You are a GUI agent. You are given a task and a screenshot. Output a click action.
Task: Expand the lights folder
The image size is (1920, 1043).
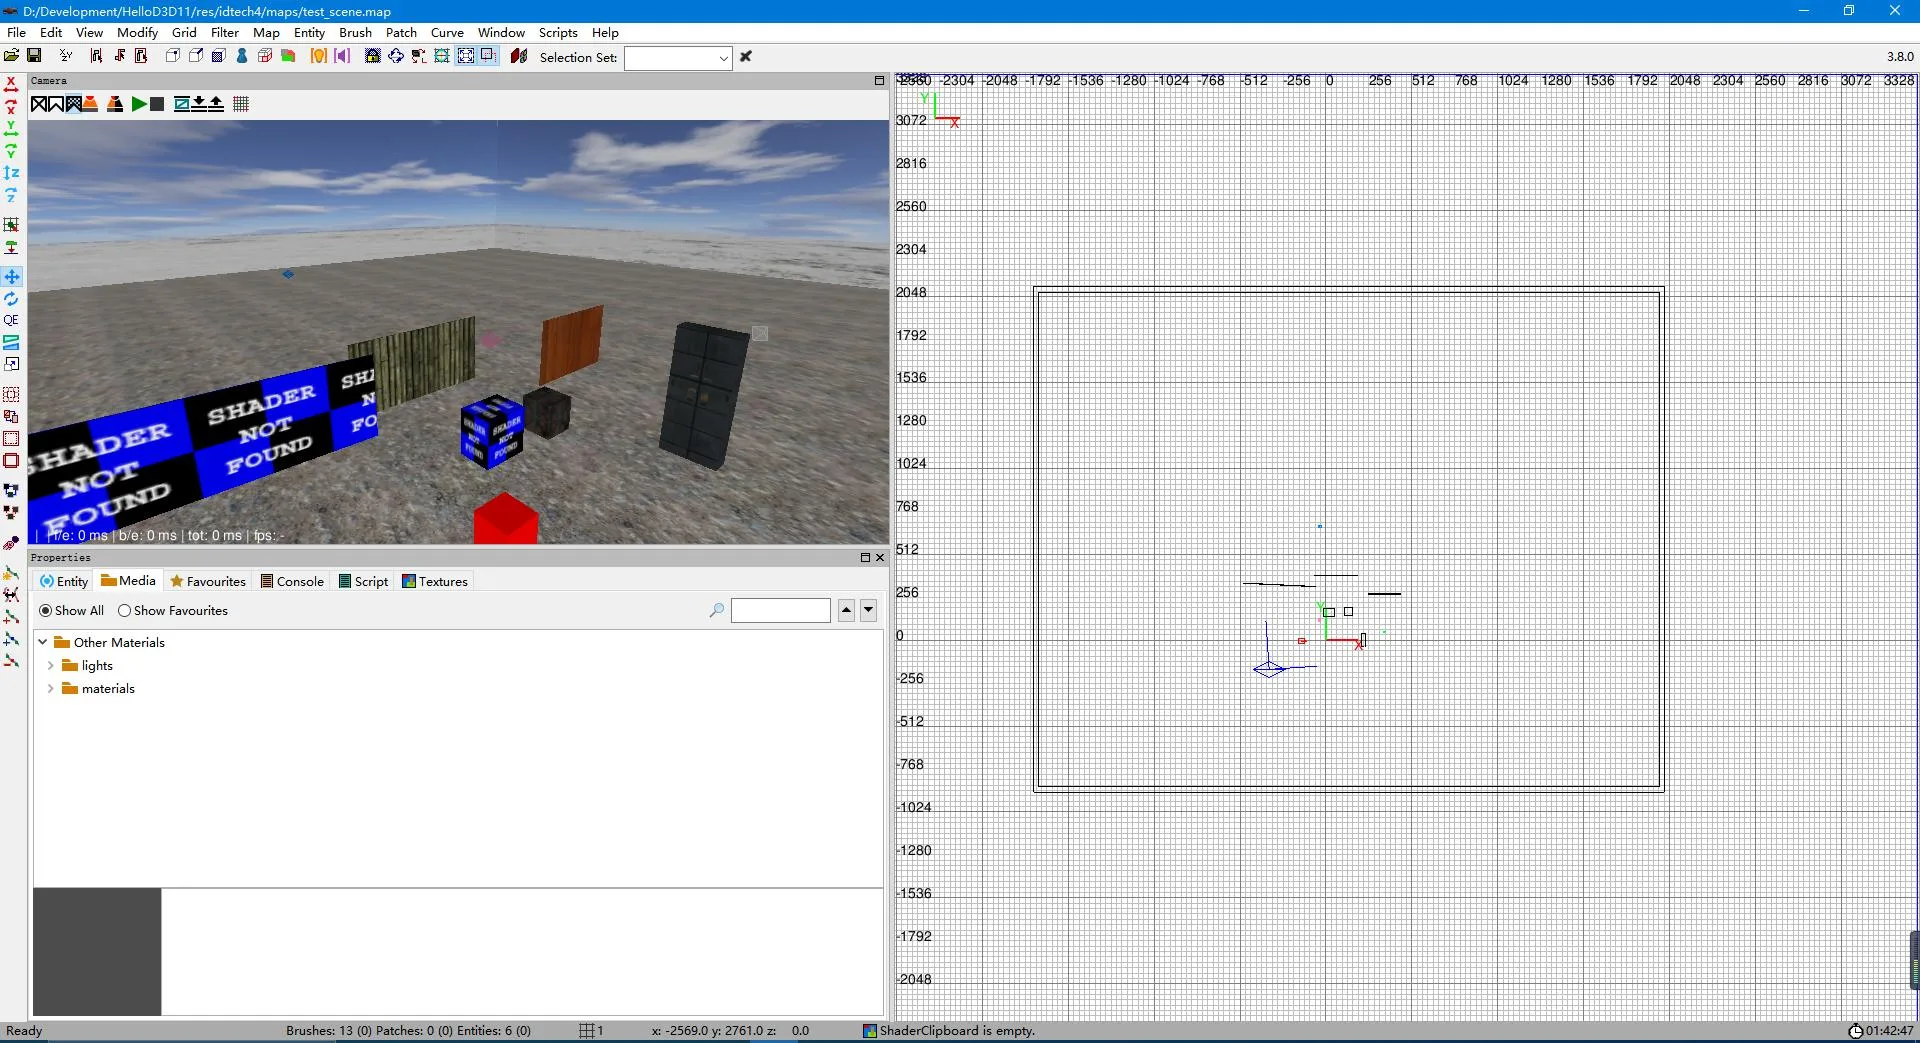pyautogui.click(x=51, y=666)
